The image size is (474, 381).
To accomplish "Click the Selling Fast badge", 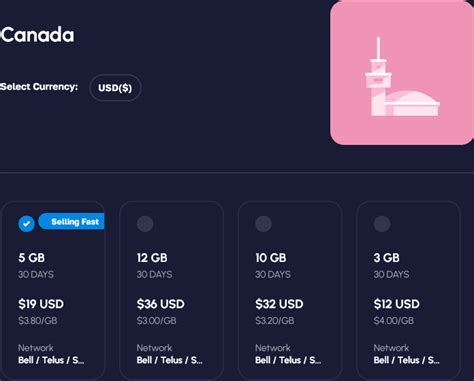I will tap(71, 221).
